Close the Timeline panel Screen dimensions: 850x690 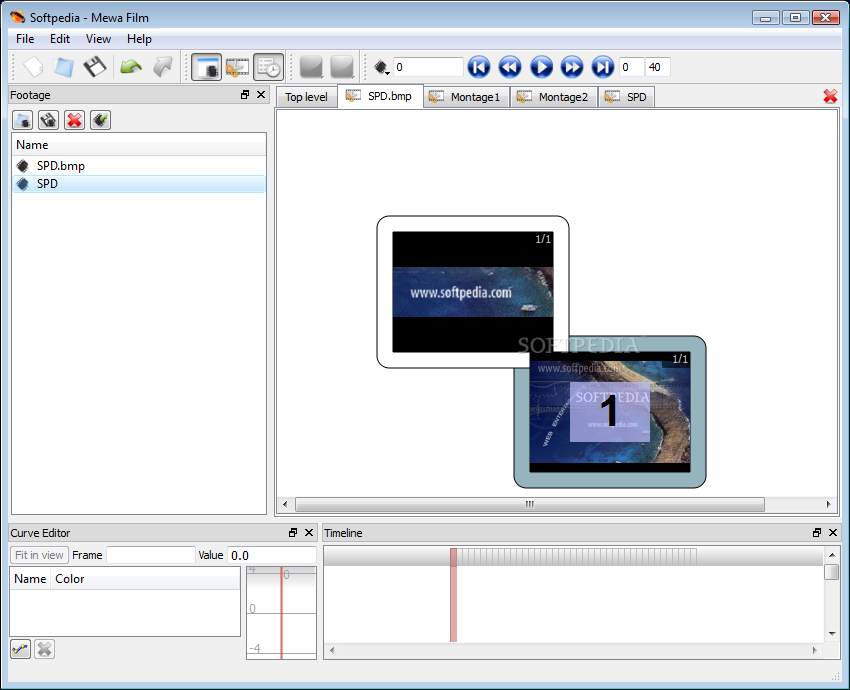(x=833, y=533)
